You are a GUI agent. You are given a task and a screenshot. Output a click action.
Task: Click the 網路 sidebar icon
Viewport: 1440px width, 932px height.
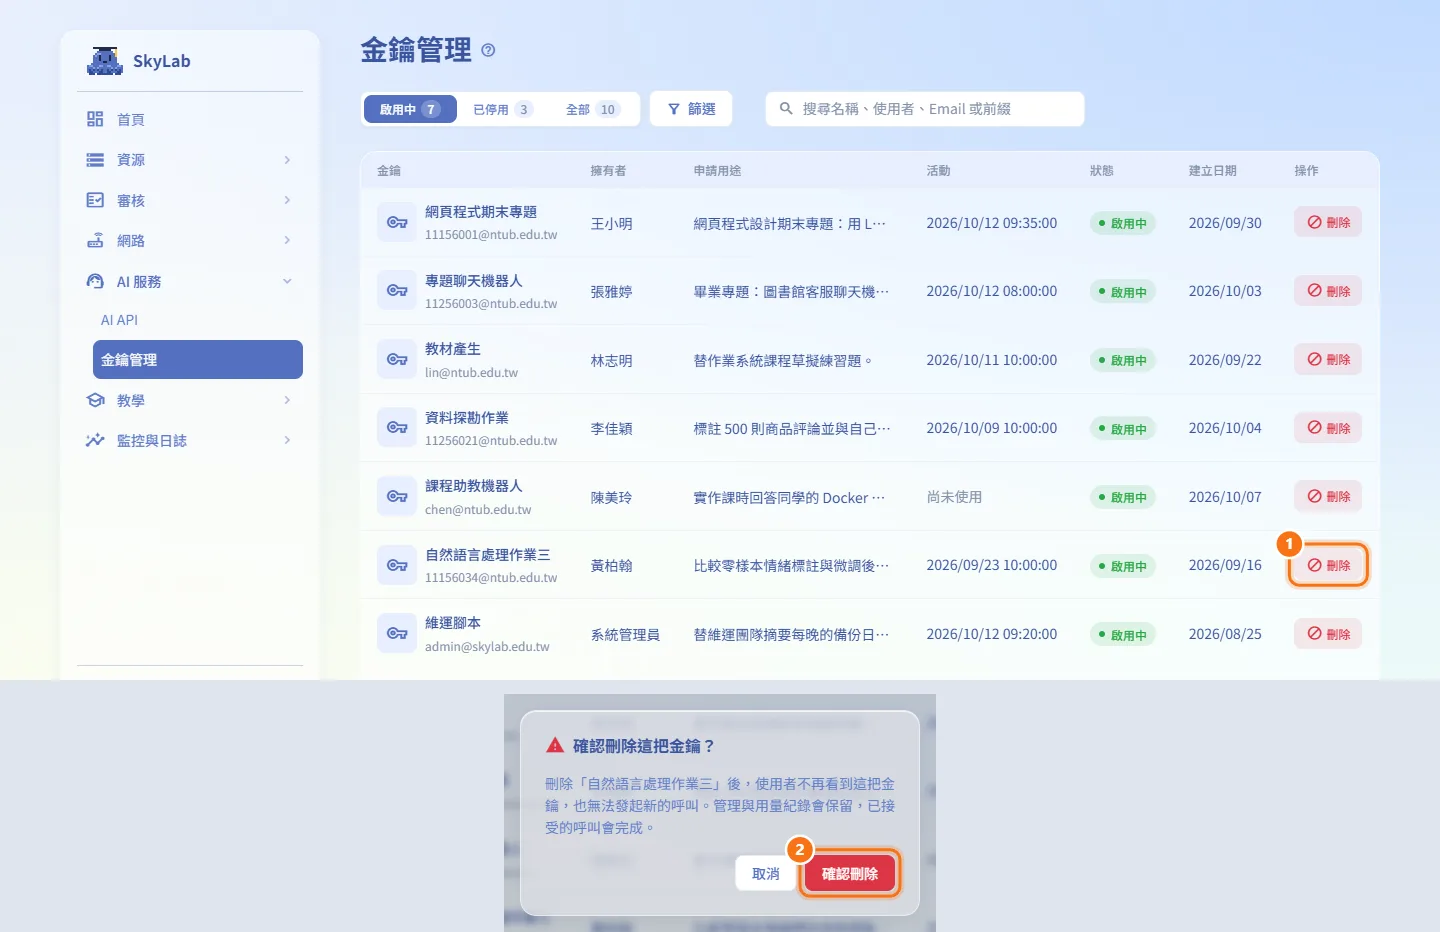pyautogui.click(x=95, y=241)
